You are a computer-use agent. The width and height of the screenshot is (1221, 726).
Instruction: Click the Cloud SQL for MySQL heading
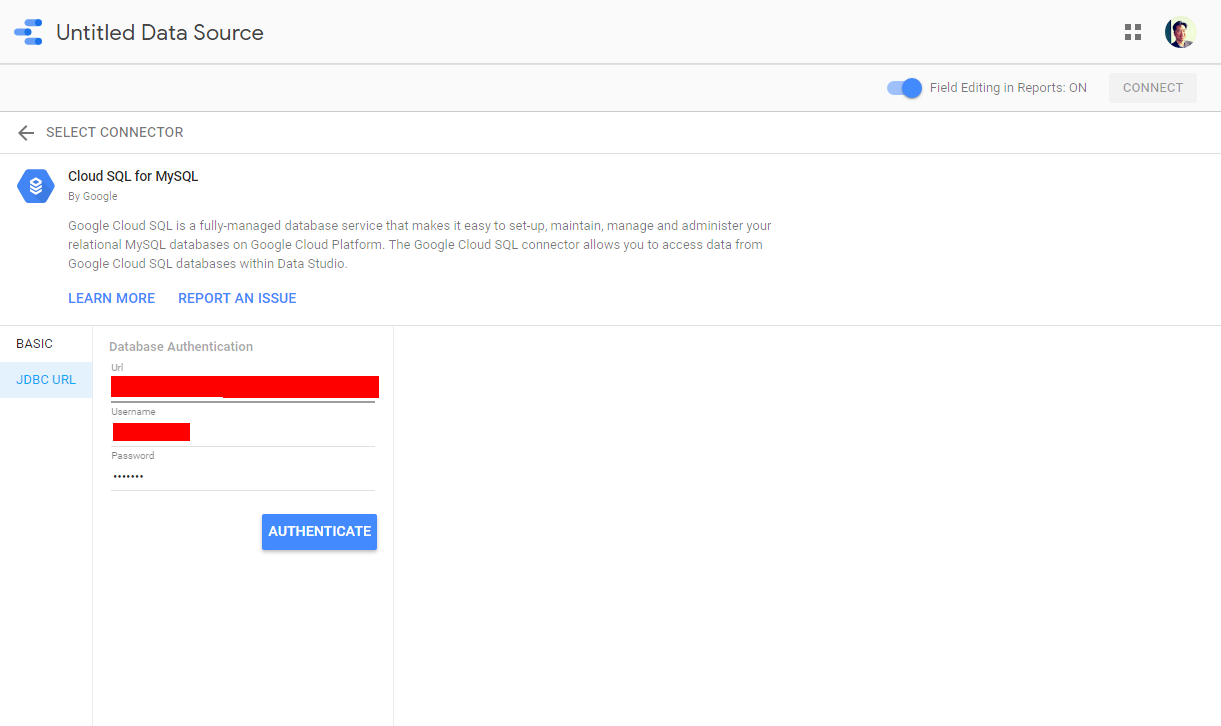(x=133, y=176)
